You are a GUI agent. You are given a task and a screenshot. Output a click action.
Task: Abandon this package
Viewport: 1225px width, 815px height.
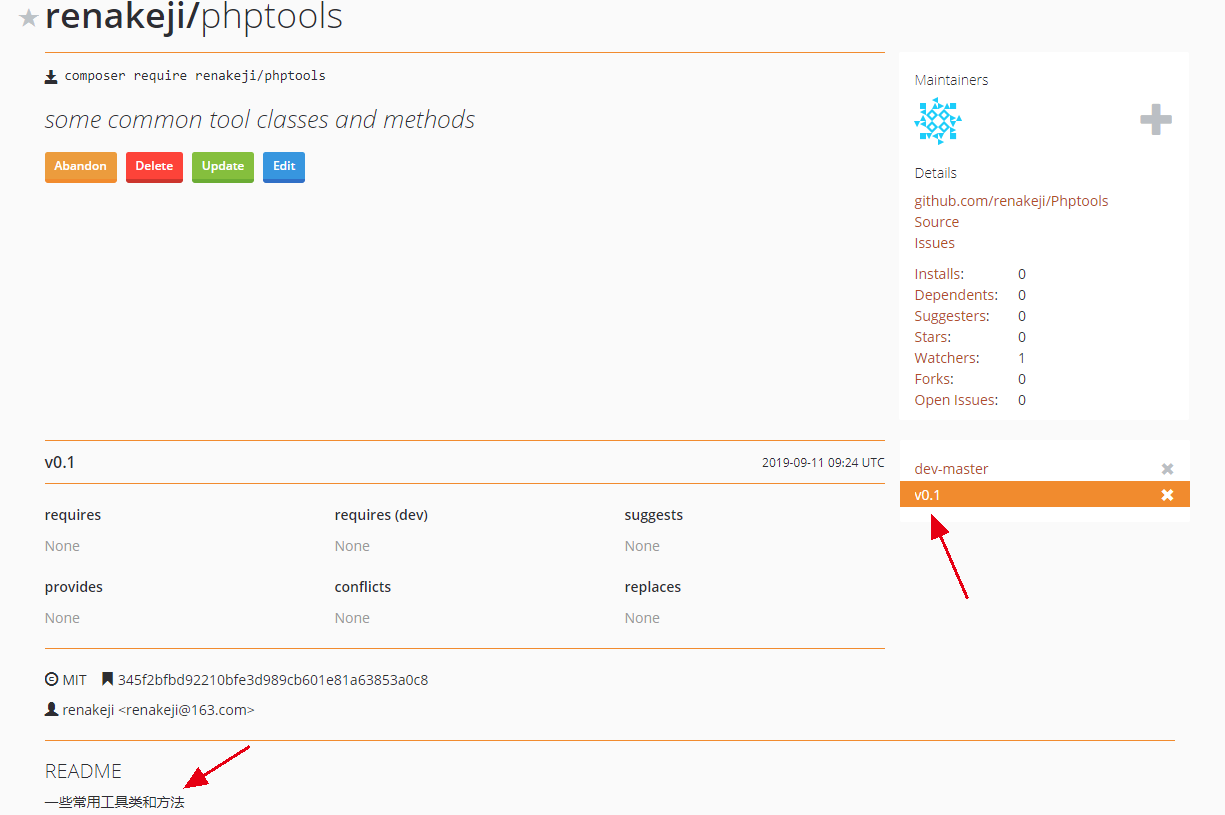(x=81, y=166)
